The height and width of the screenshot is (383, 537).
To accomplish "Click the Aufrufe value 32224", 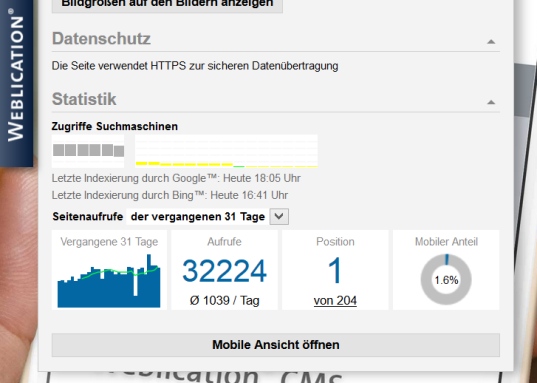I will (224, 271).
